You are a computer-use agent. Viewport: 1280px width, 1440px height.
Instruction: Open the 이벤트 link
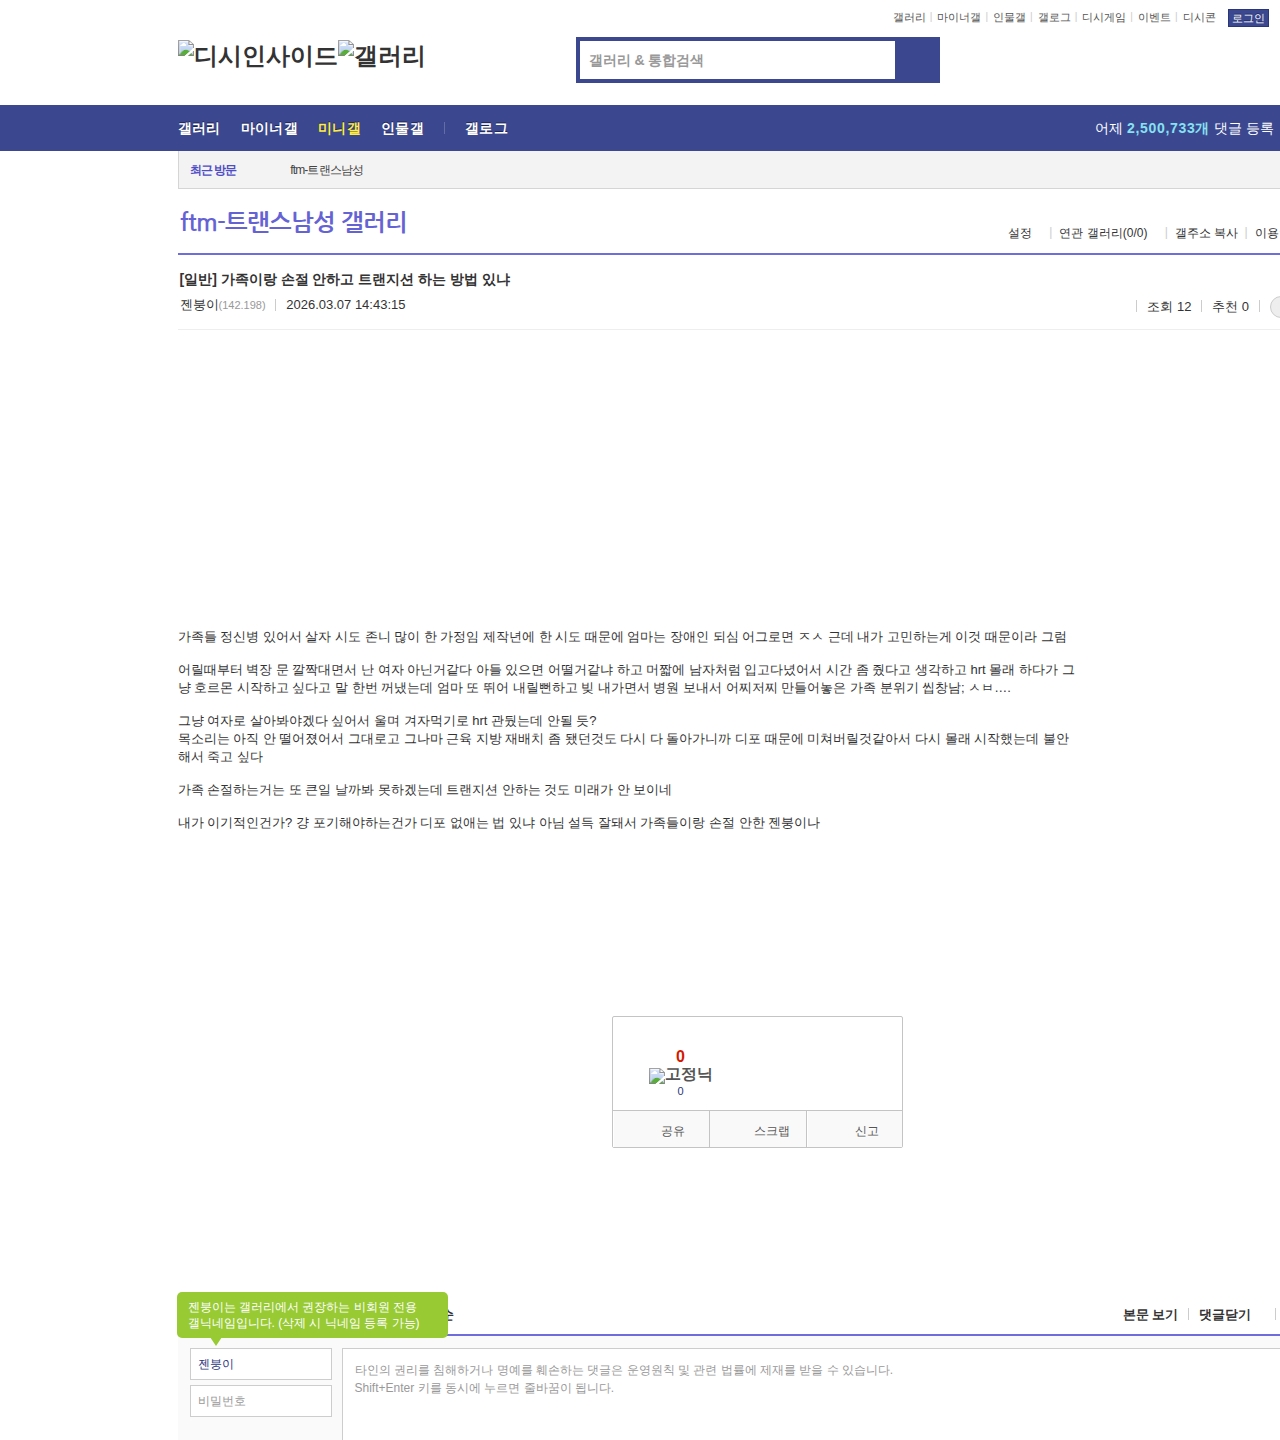point(1154,18)
